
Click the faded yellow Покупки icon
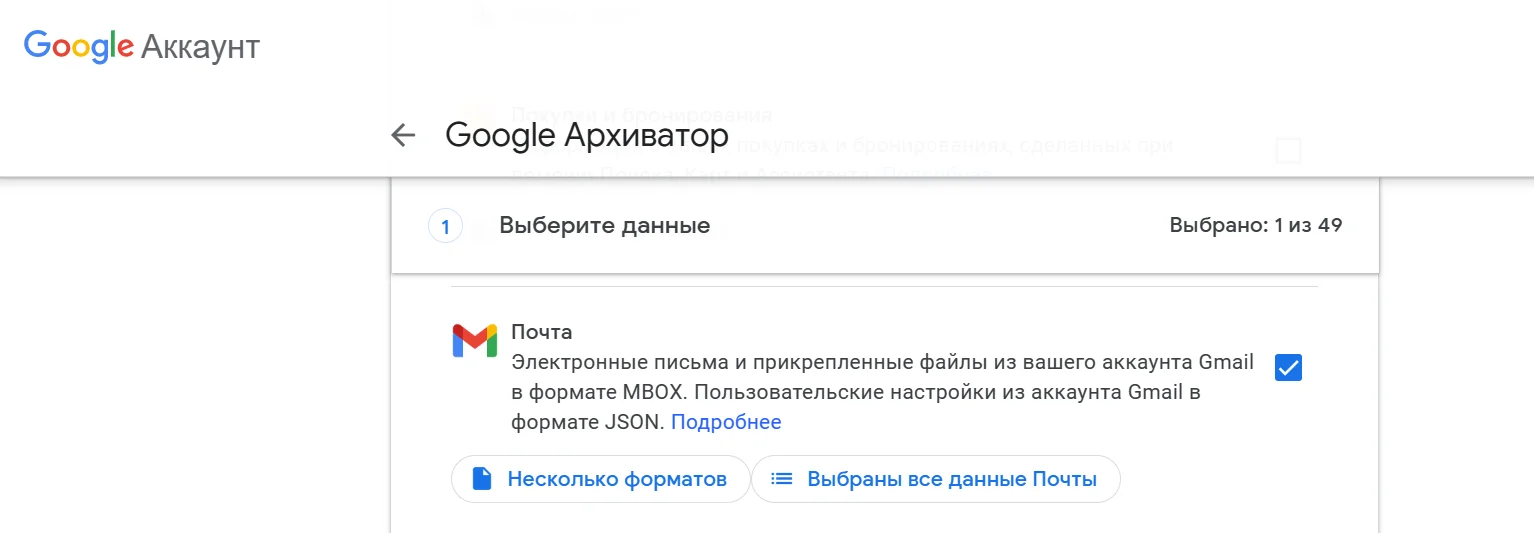481,113
